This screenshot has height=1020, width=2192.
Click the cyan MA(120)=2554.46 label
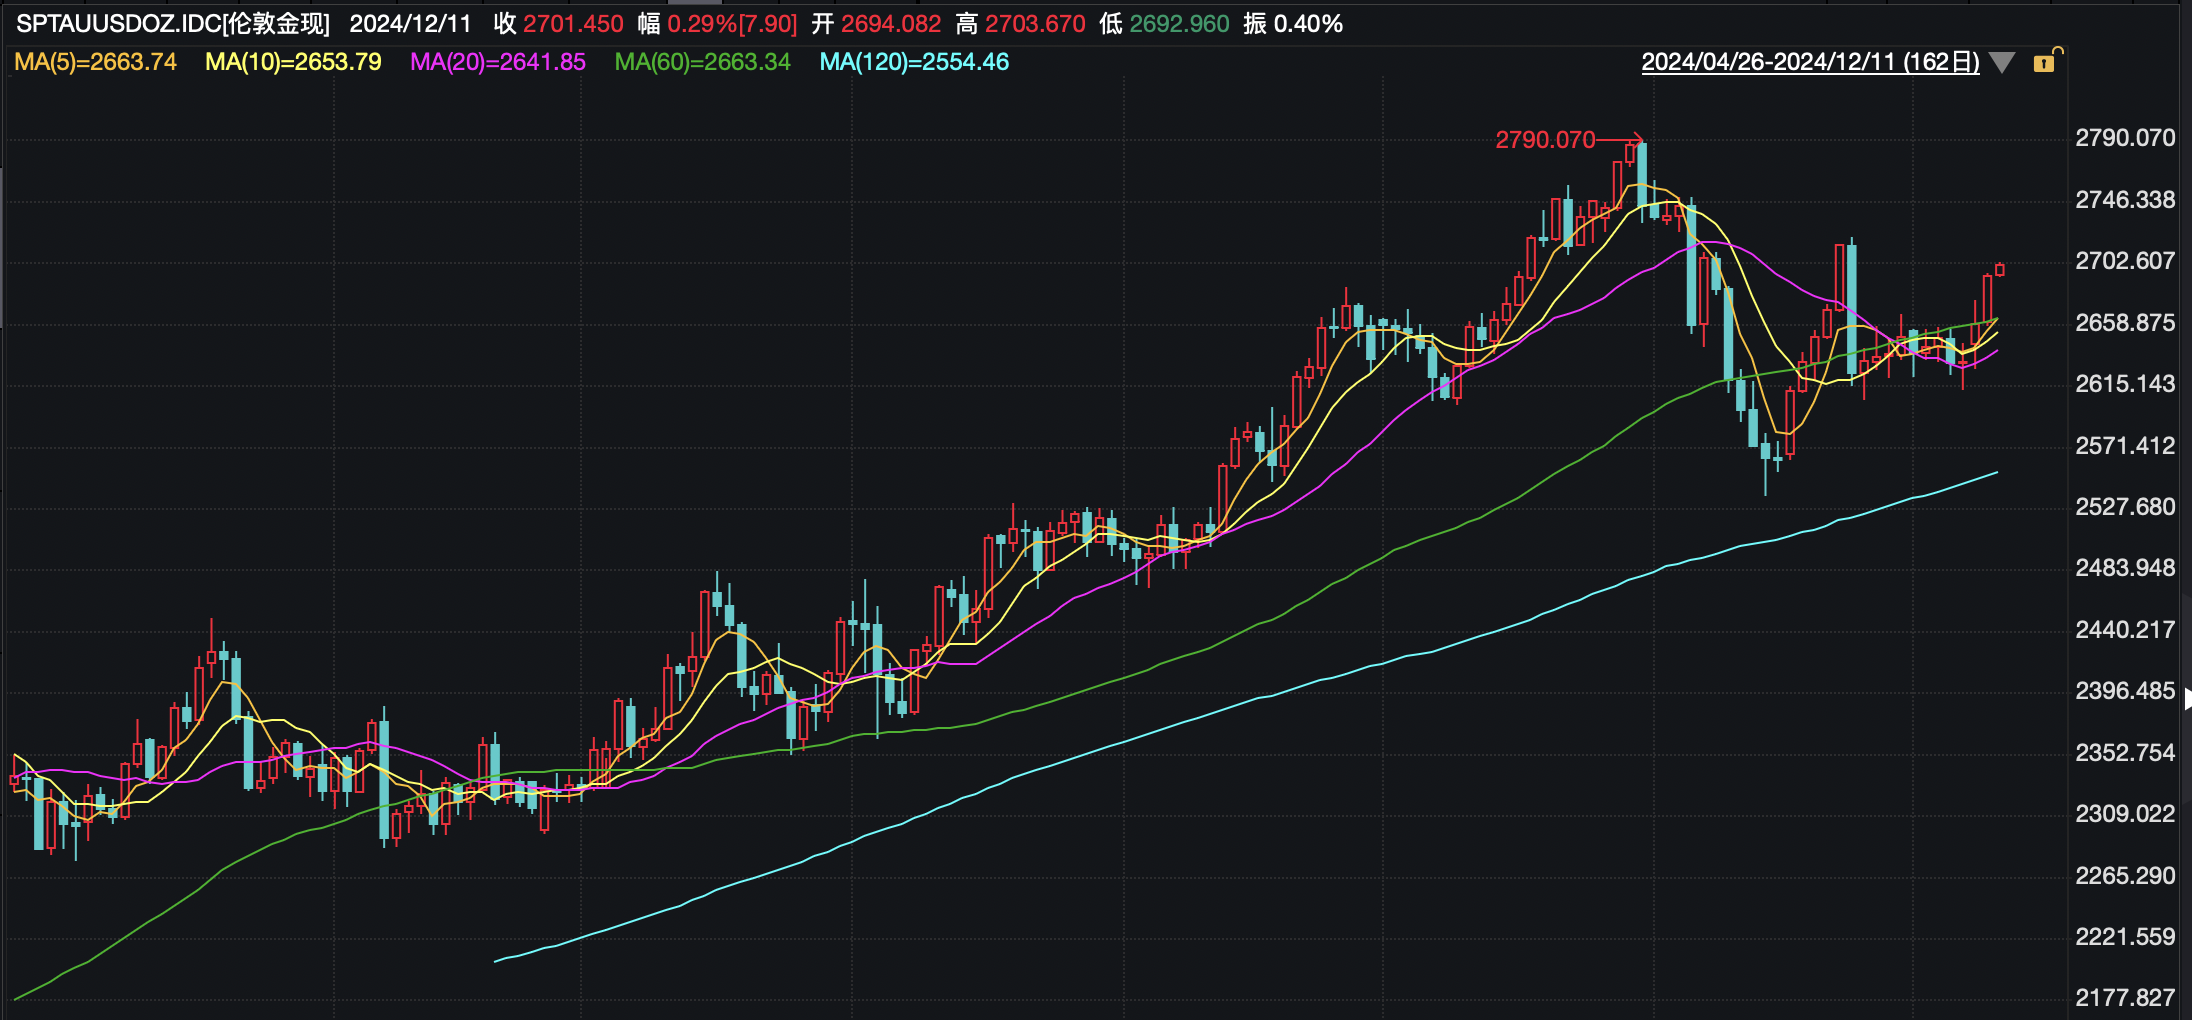point(914,62)
